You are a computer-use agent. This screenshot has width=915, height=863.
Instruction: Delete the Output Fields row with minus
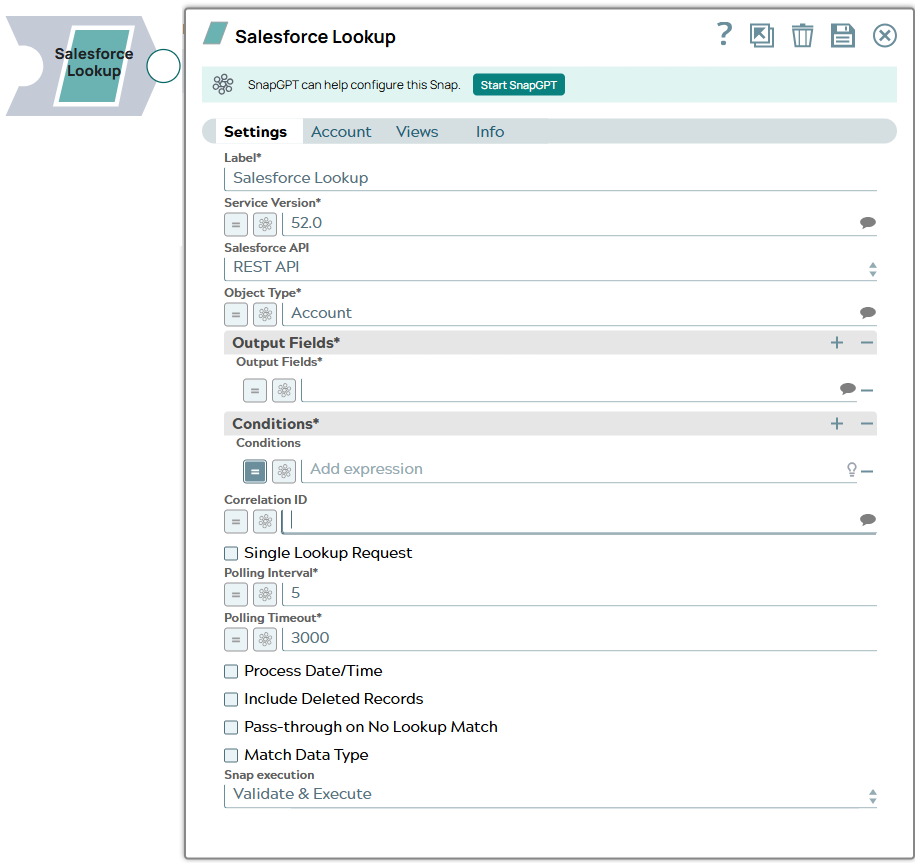point(867,390)
